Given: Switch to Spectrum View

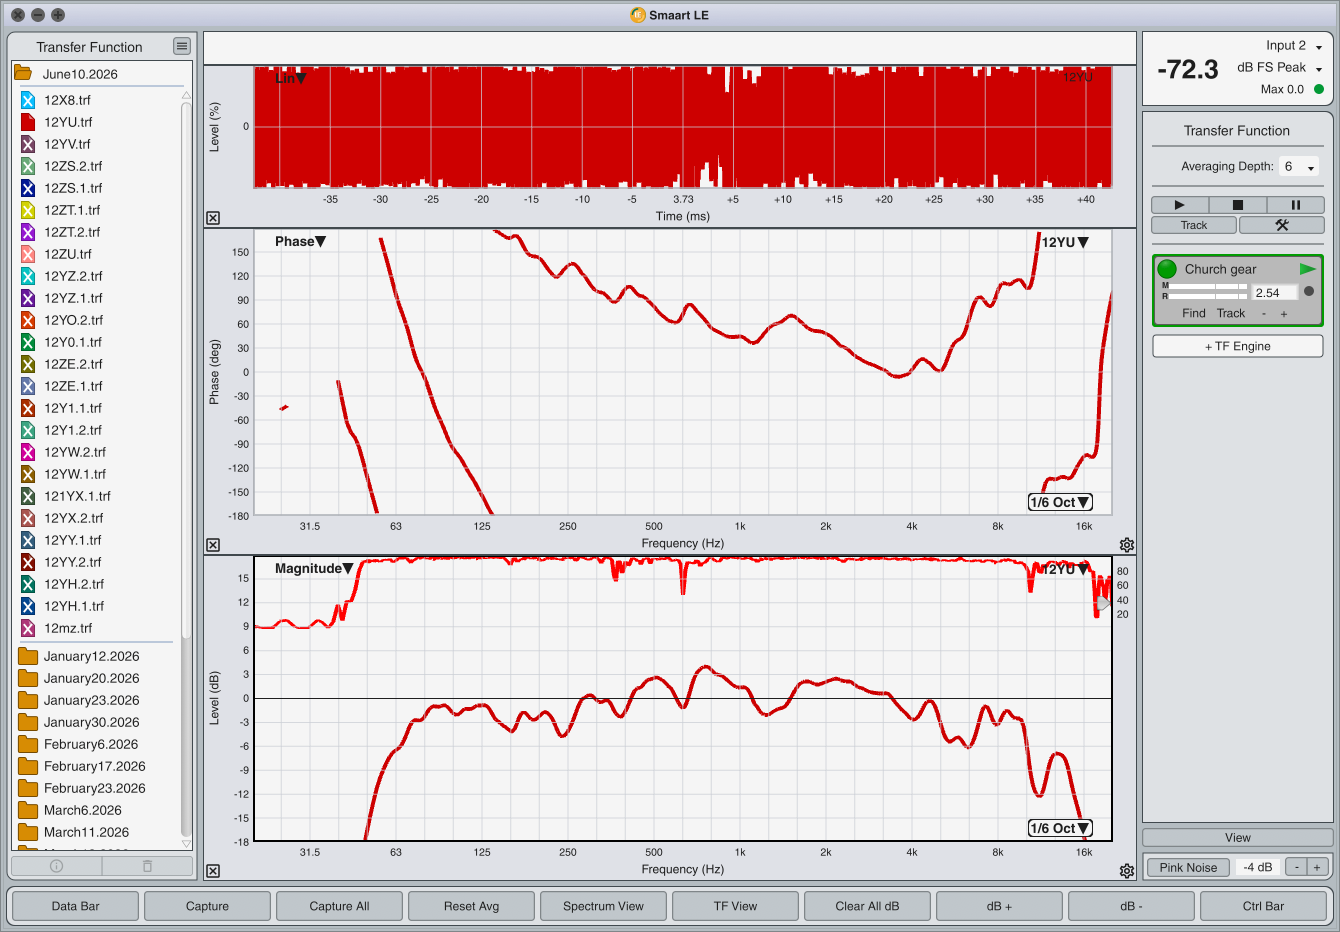Looking at the screenshot, I should click(x=603, y=906).
